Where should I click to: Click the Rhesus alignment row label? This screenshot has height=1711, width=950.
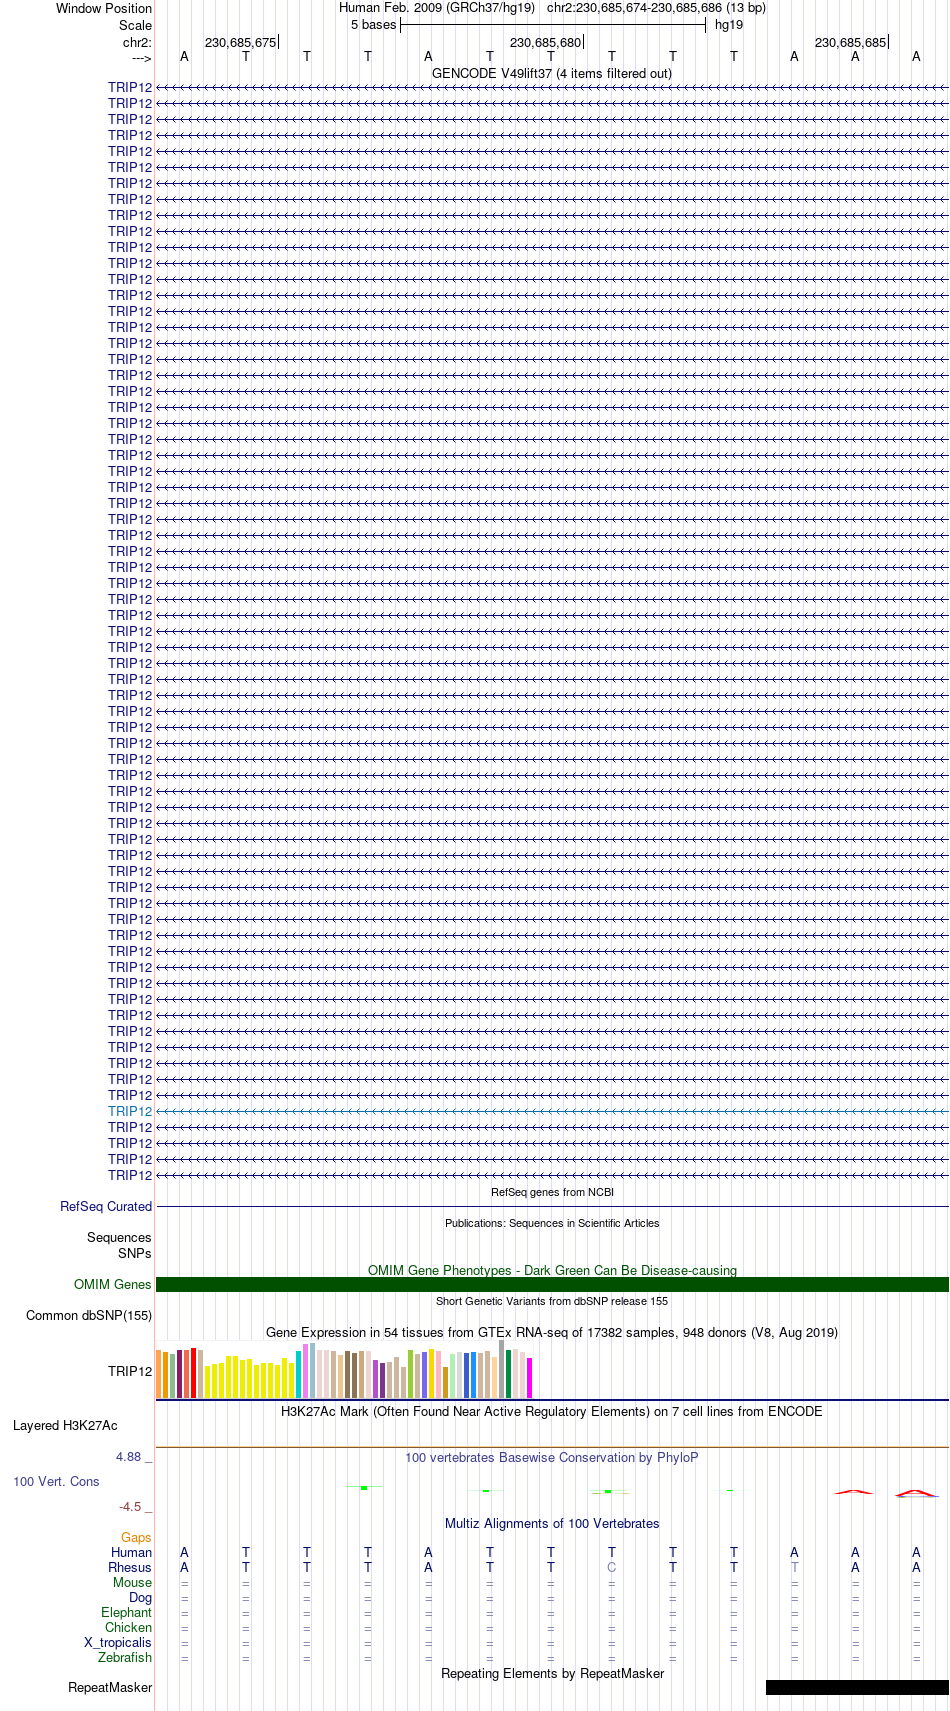click(x=130, y=1567)
